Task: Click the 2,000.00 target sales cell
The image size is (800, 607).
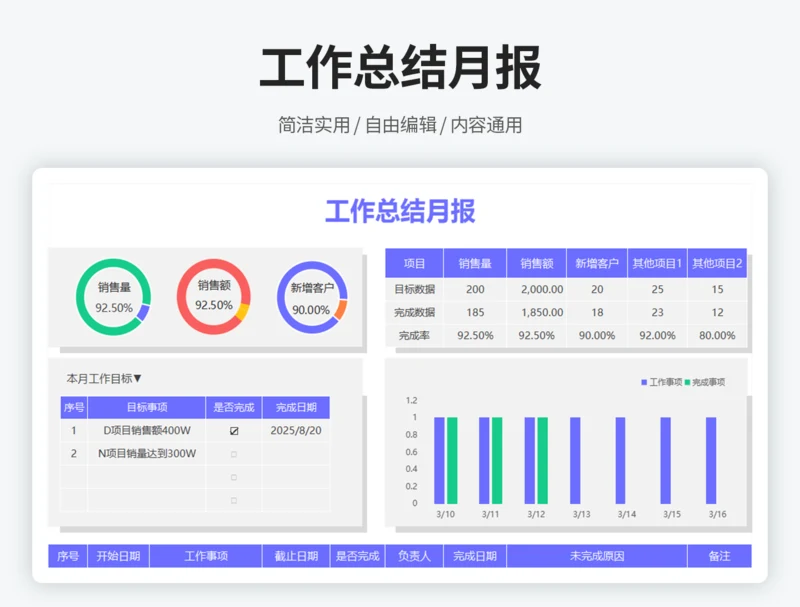Action: 536,289
